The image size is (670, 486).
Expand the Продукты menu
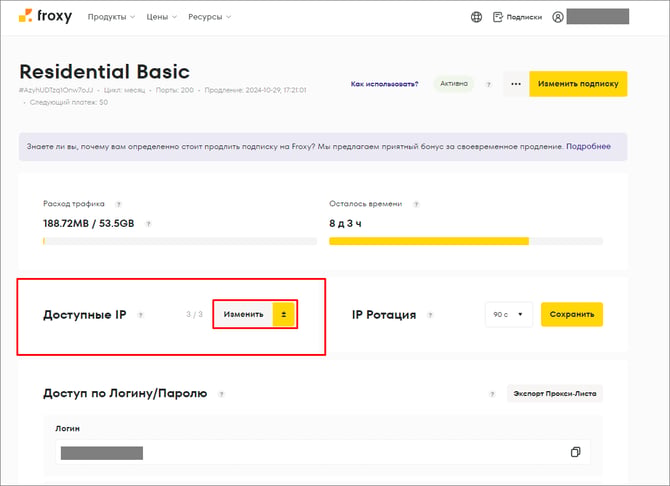(111, 17)
